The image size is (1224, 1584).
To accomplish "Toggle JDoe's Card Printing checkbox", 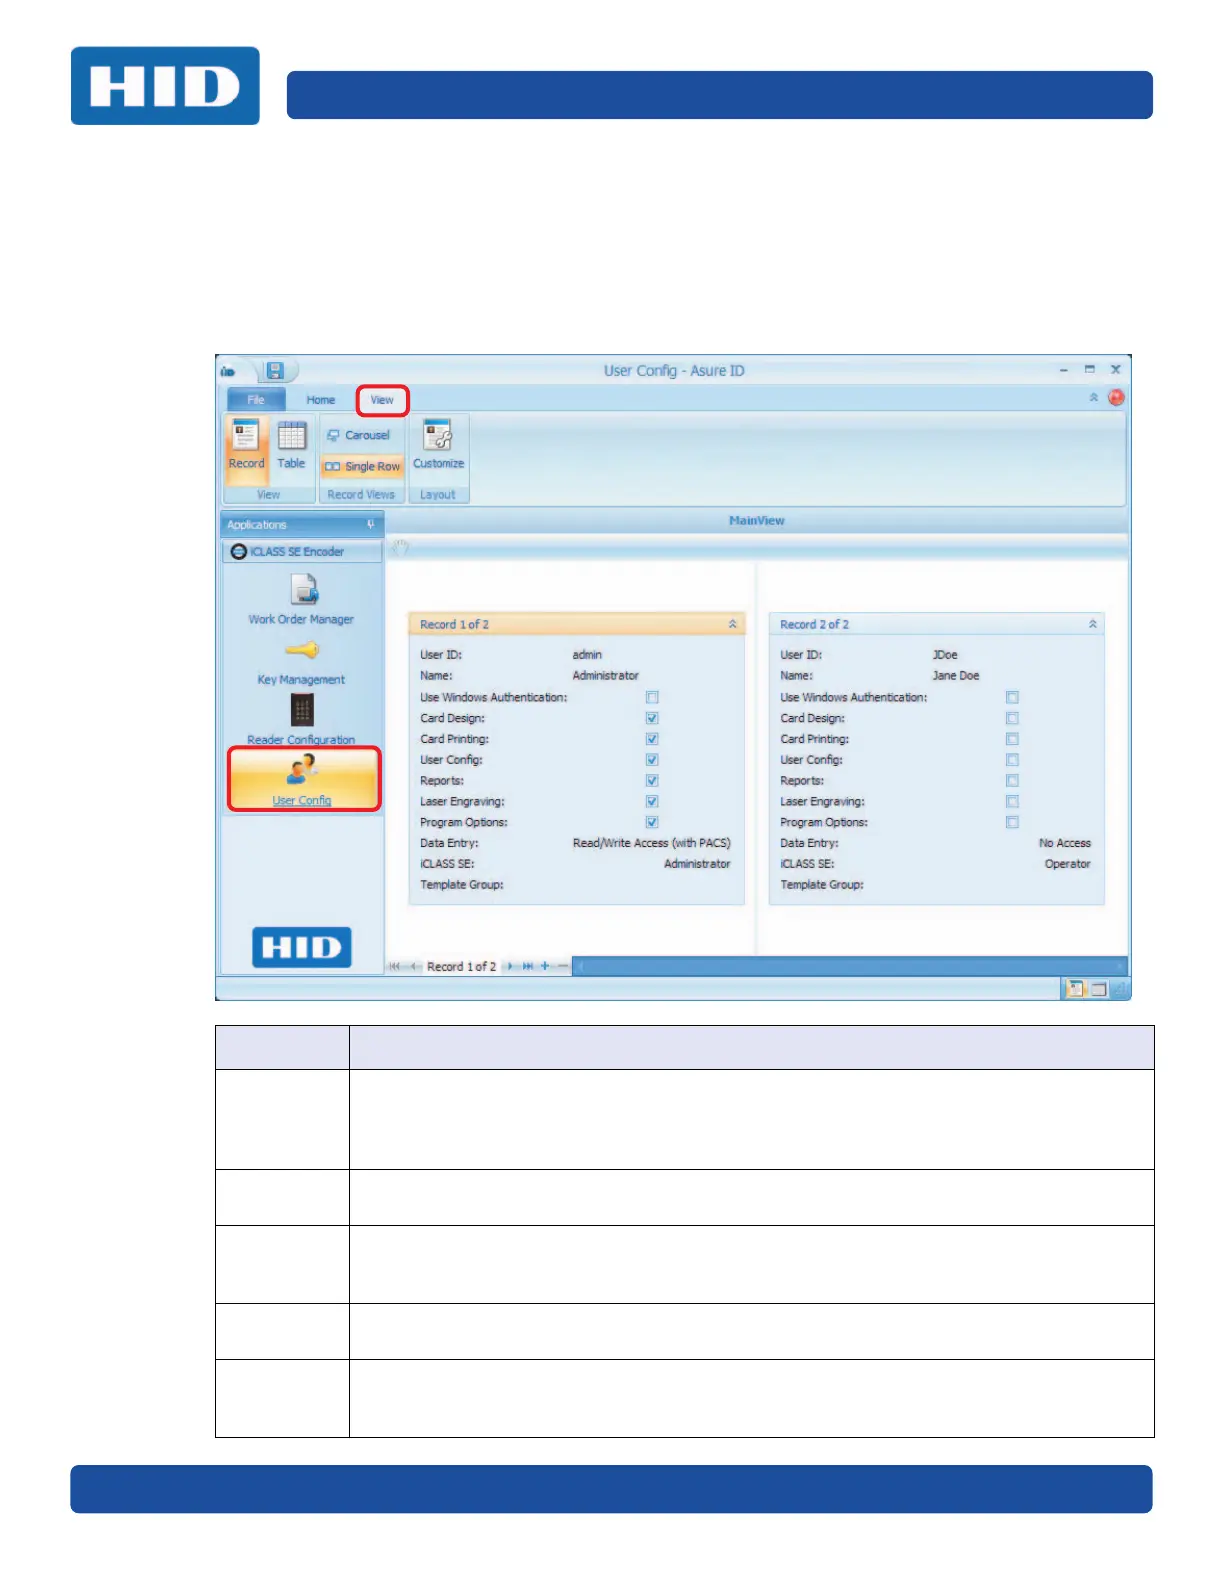I will click(1012, 740).
